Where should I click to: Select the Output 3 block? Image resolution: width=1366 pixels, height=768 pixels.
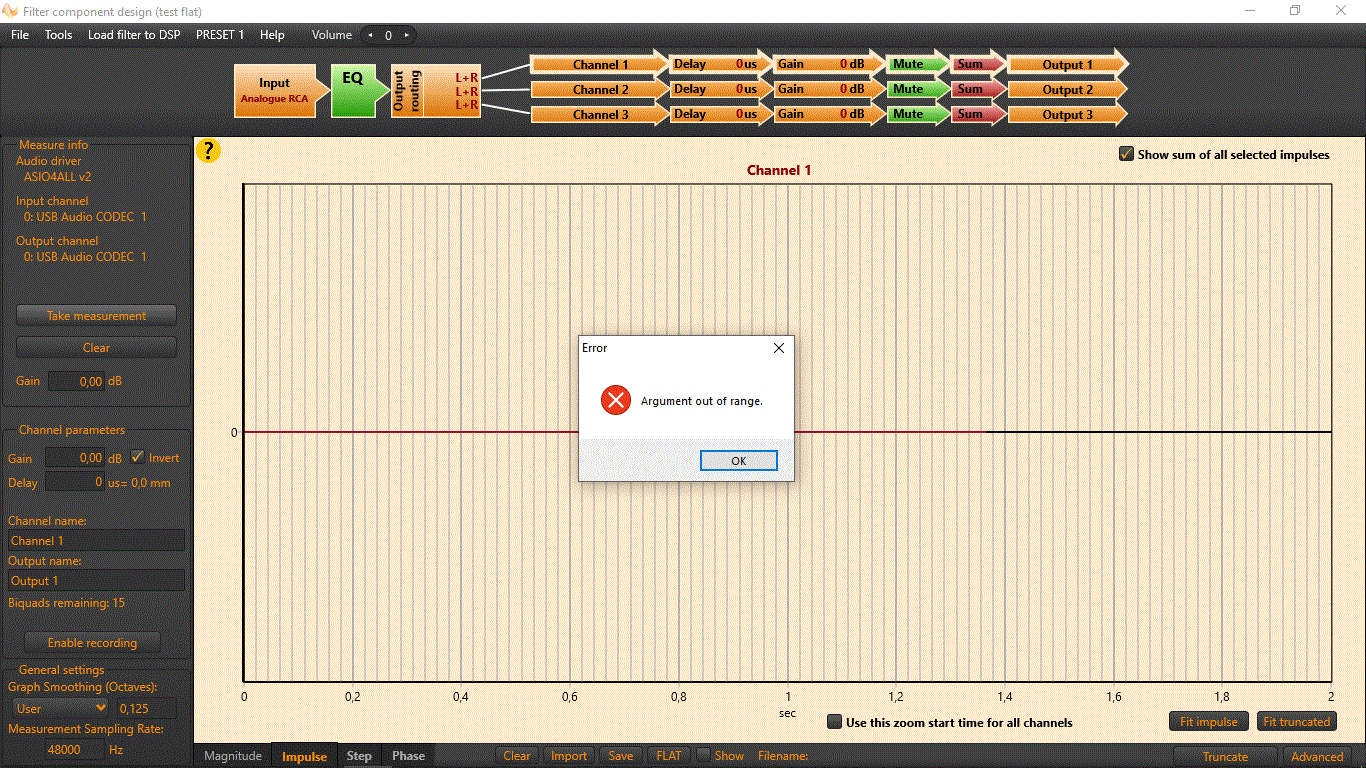coord(1068,115)
